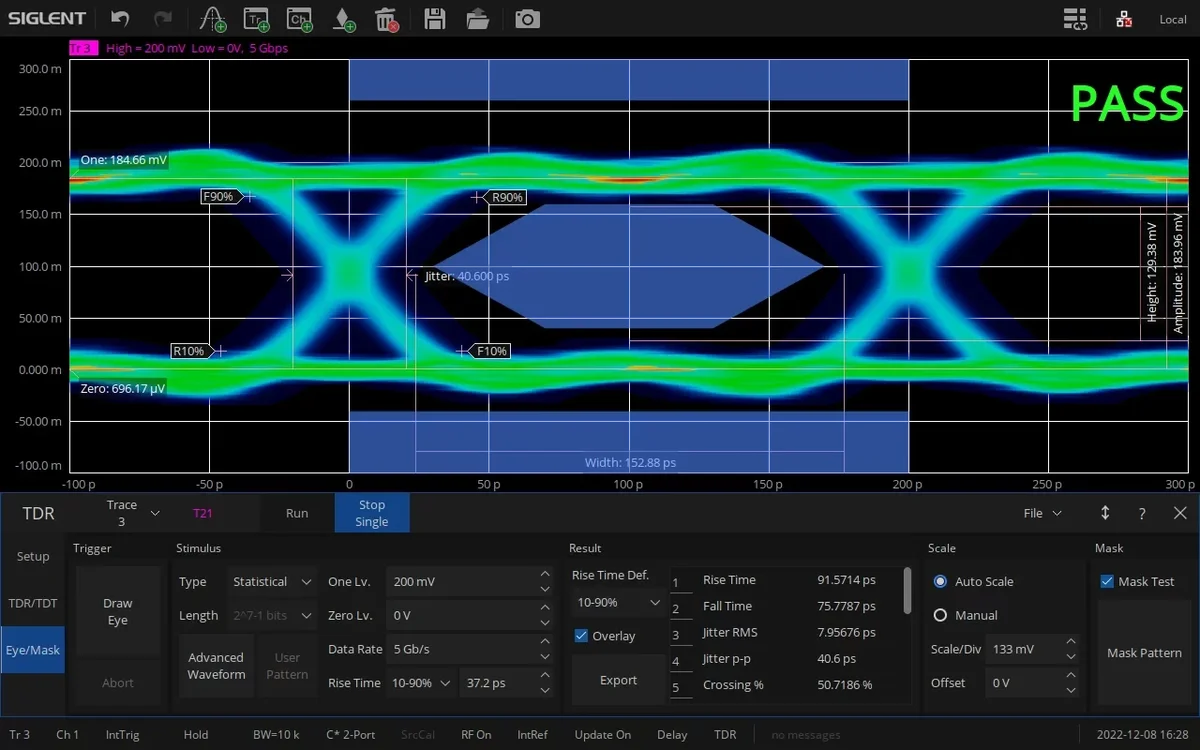Uncheck the Overlay checkbox

coord(582,635)
